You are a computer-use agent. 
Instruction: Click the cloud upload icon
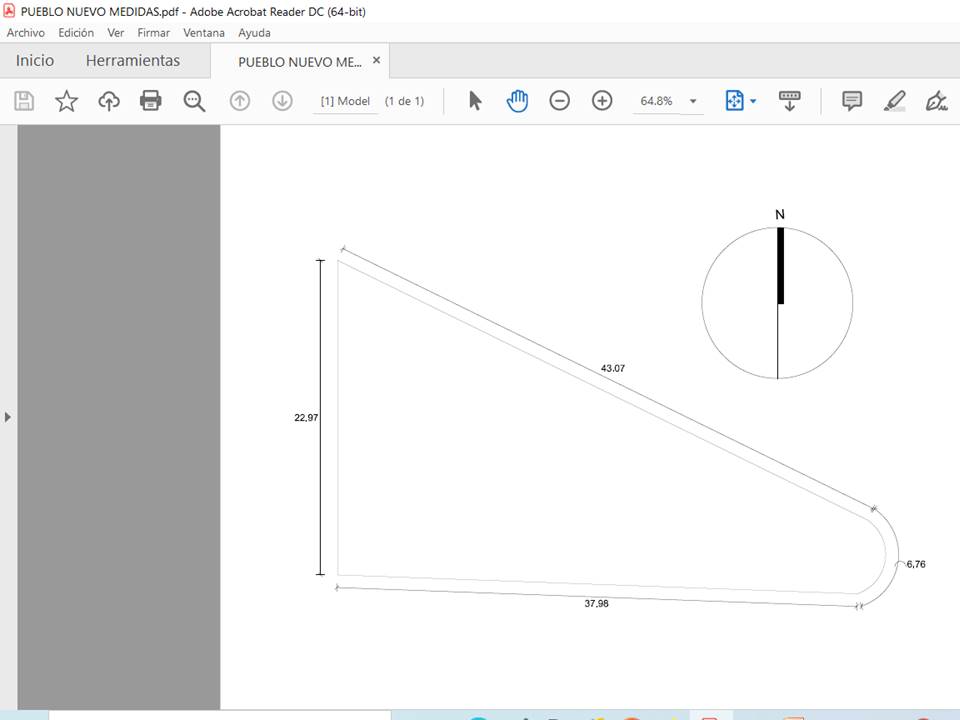[x=109, y=101]
